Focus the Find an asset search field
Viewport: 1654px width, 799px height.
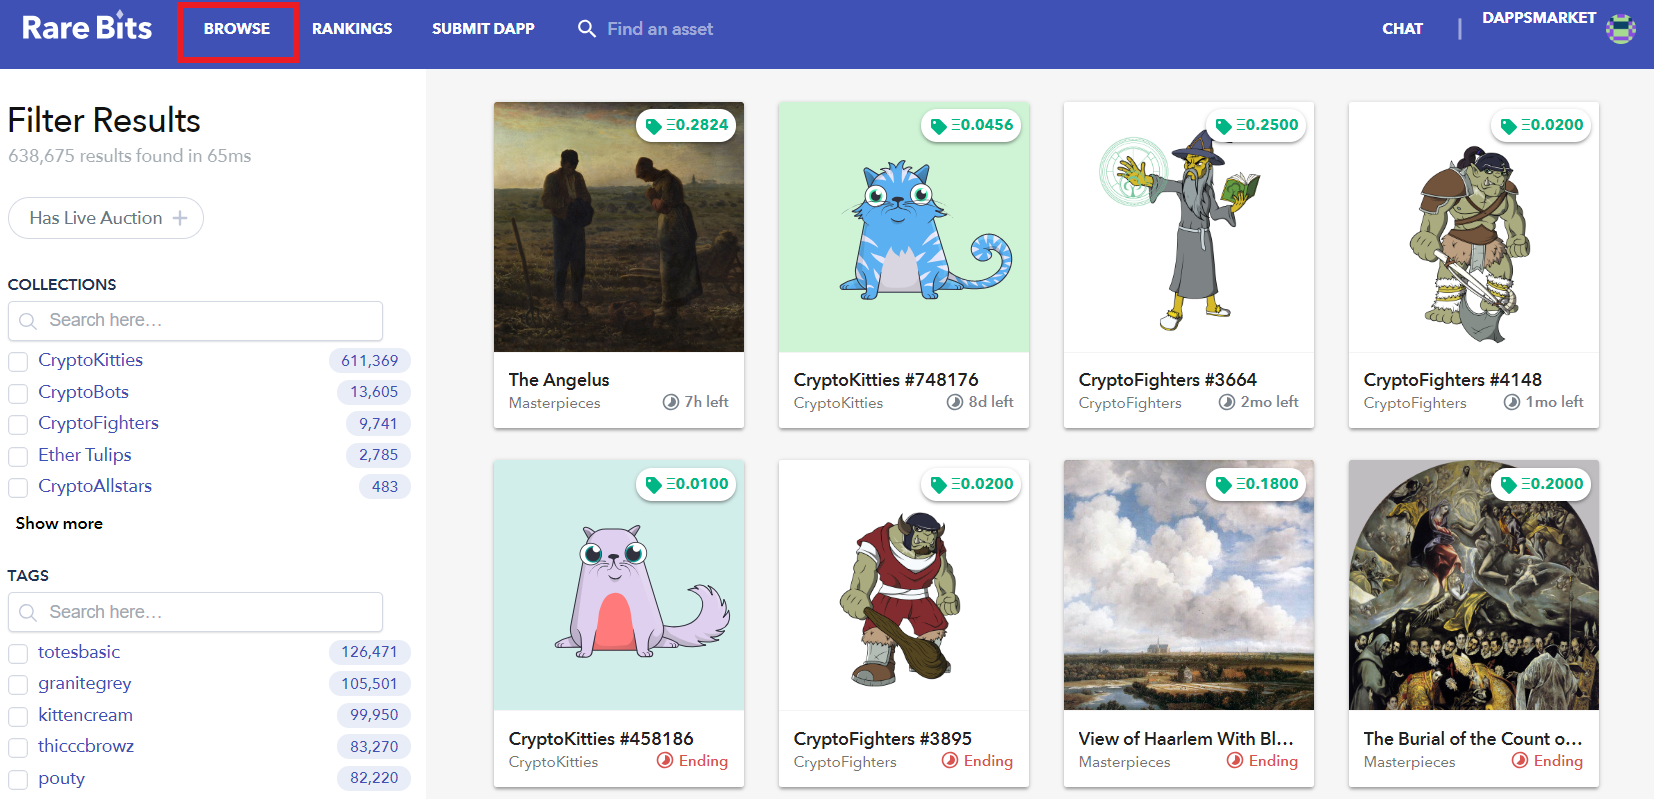[660, 29]
